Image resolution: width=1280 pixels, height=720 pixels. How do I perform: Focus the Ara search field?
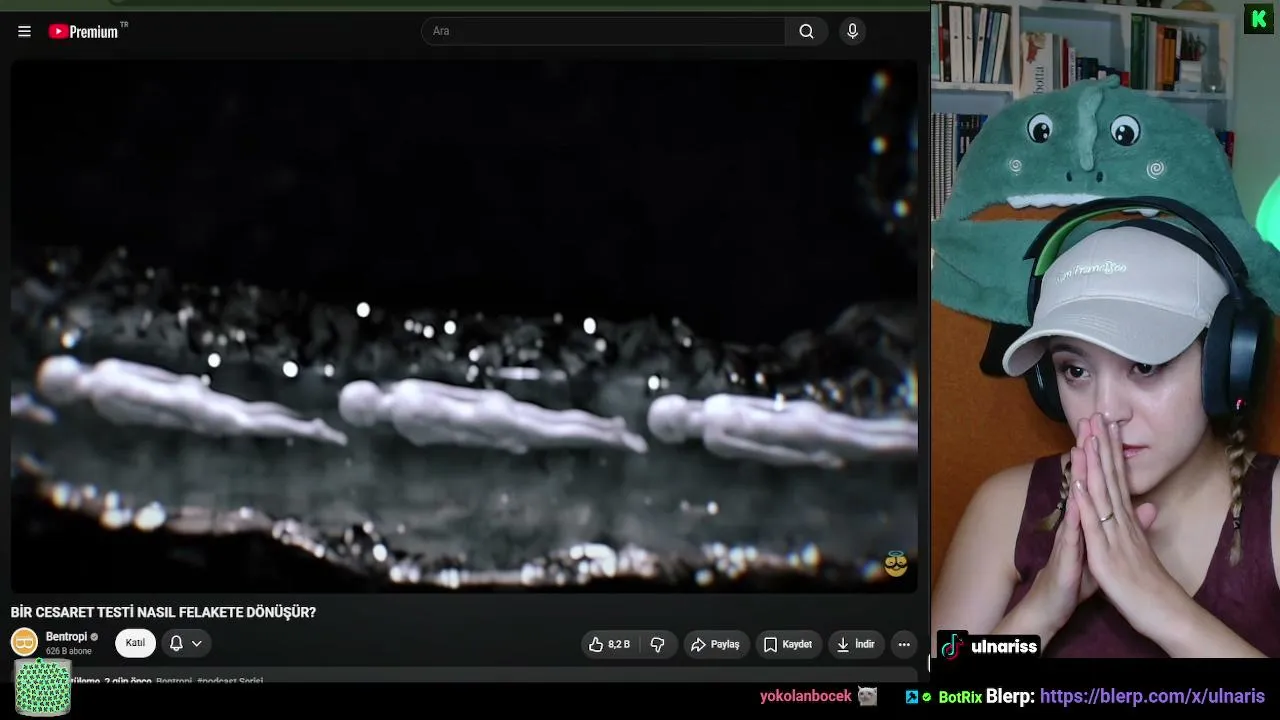point(603,31)
